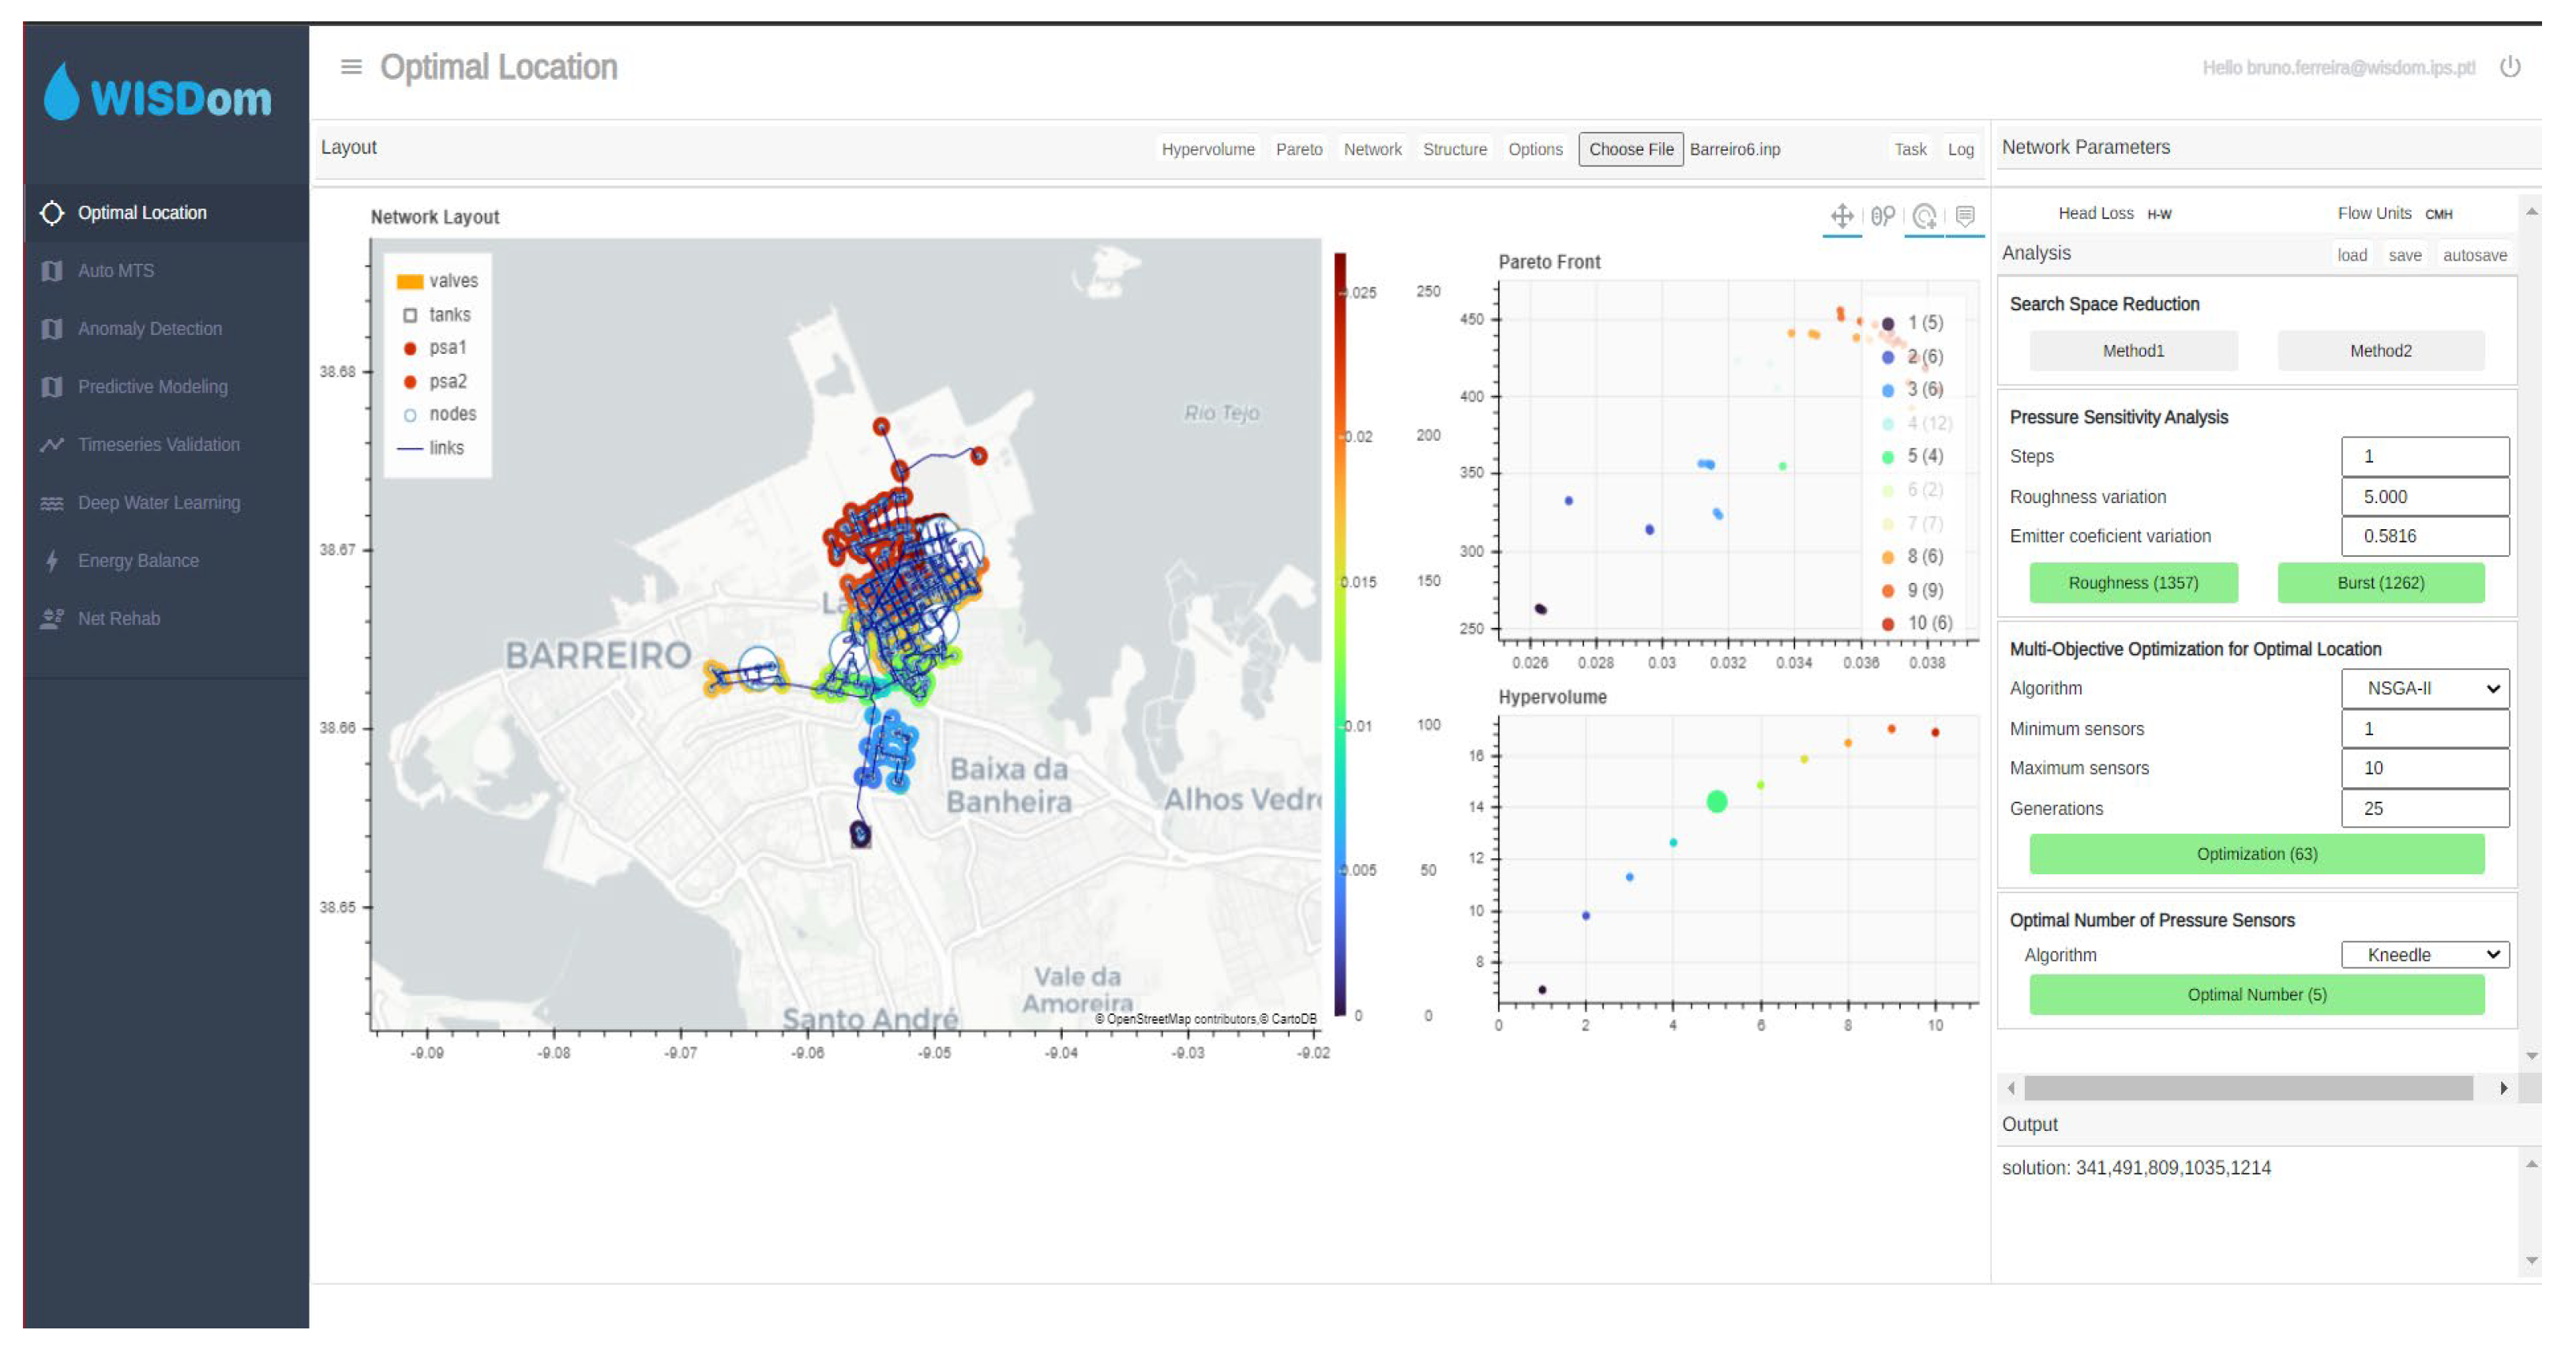2576x1345 pixels.
Task: Open Timeseries Validation in sidebar
Action: click(158, 445)
